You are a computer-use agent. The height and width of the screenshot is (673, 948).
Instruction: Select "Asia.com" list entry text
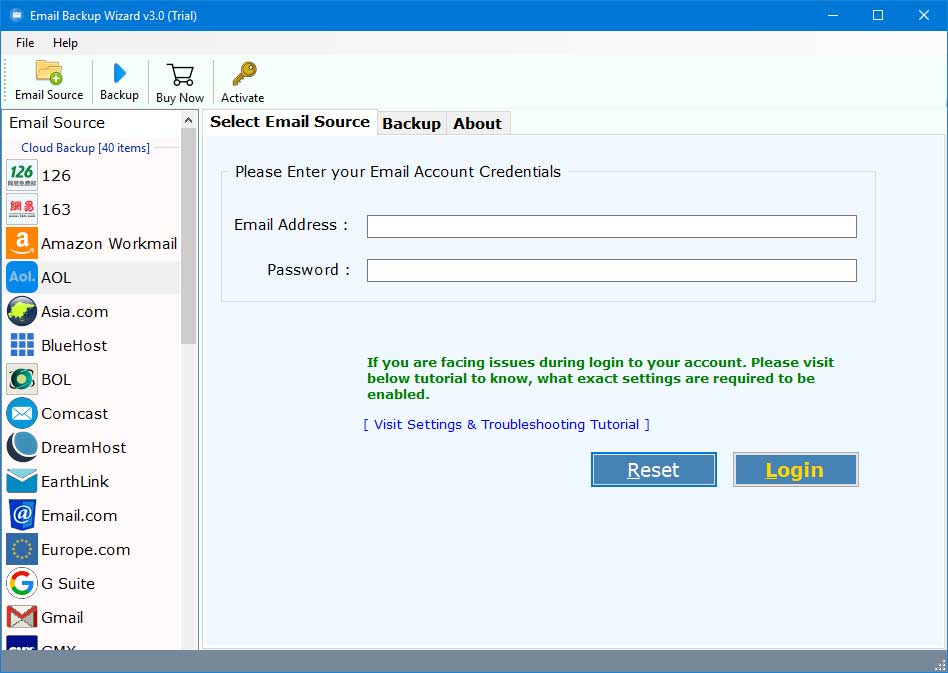[74, 312]
